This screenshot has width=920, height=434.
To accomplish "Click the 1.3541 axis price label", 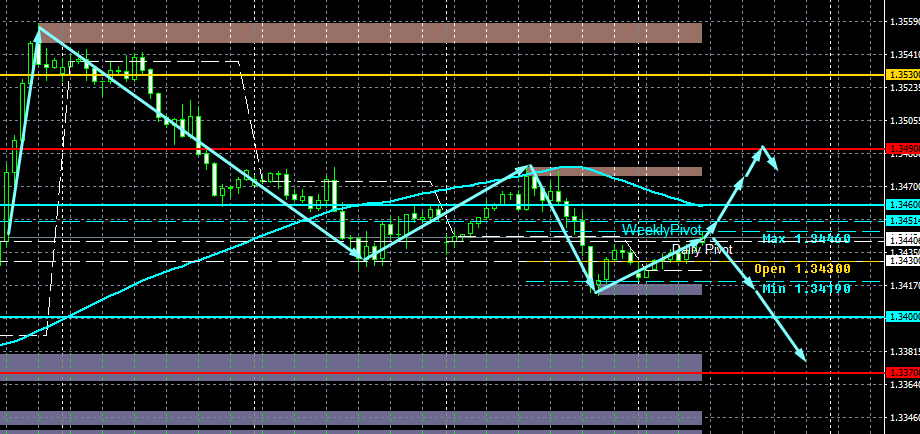I will [x=904, y=55].
